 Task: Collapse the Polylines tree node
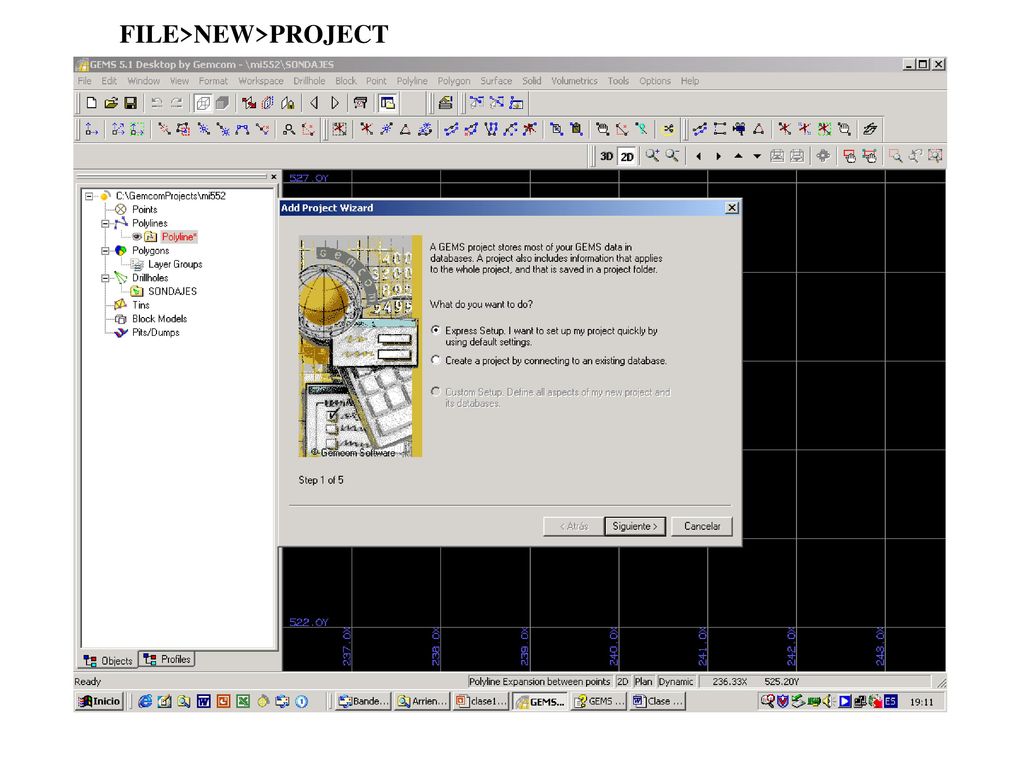tap(105, 223)
